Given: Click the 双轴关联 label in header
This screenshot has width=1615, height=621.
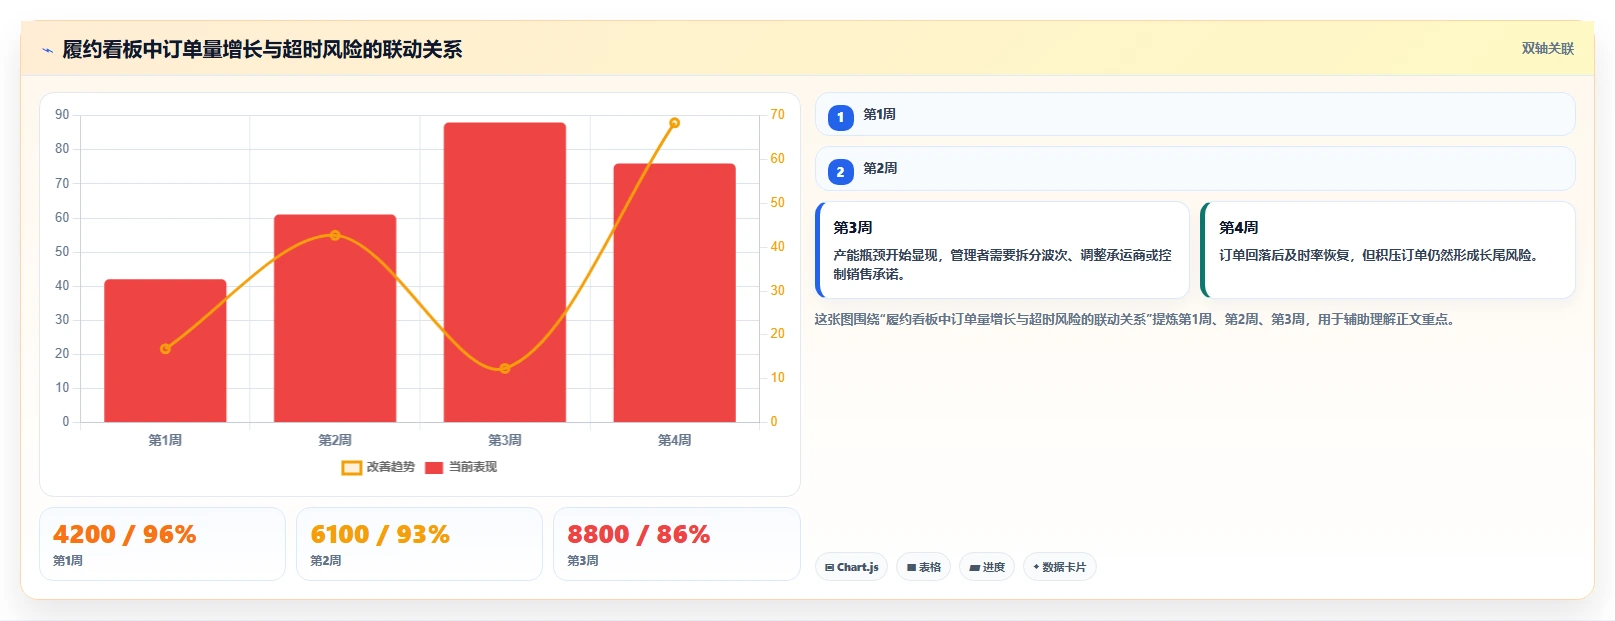Looking at the screenshot, I should click(1547, 48).
